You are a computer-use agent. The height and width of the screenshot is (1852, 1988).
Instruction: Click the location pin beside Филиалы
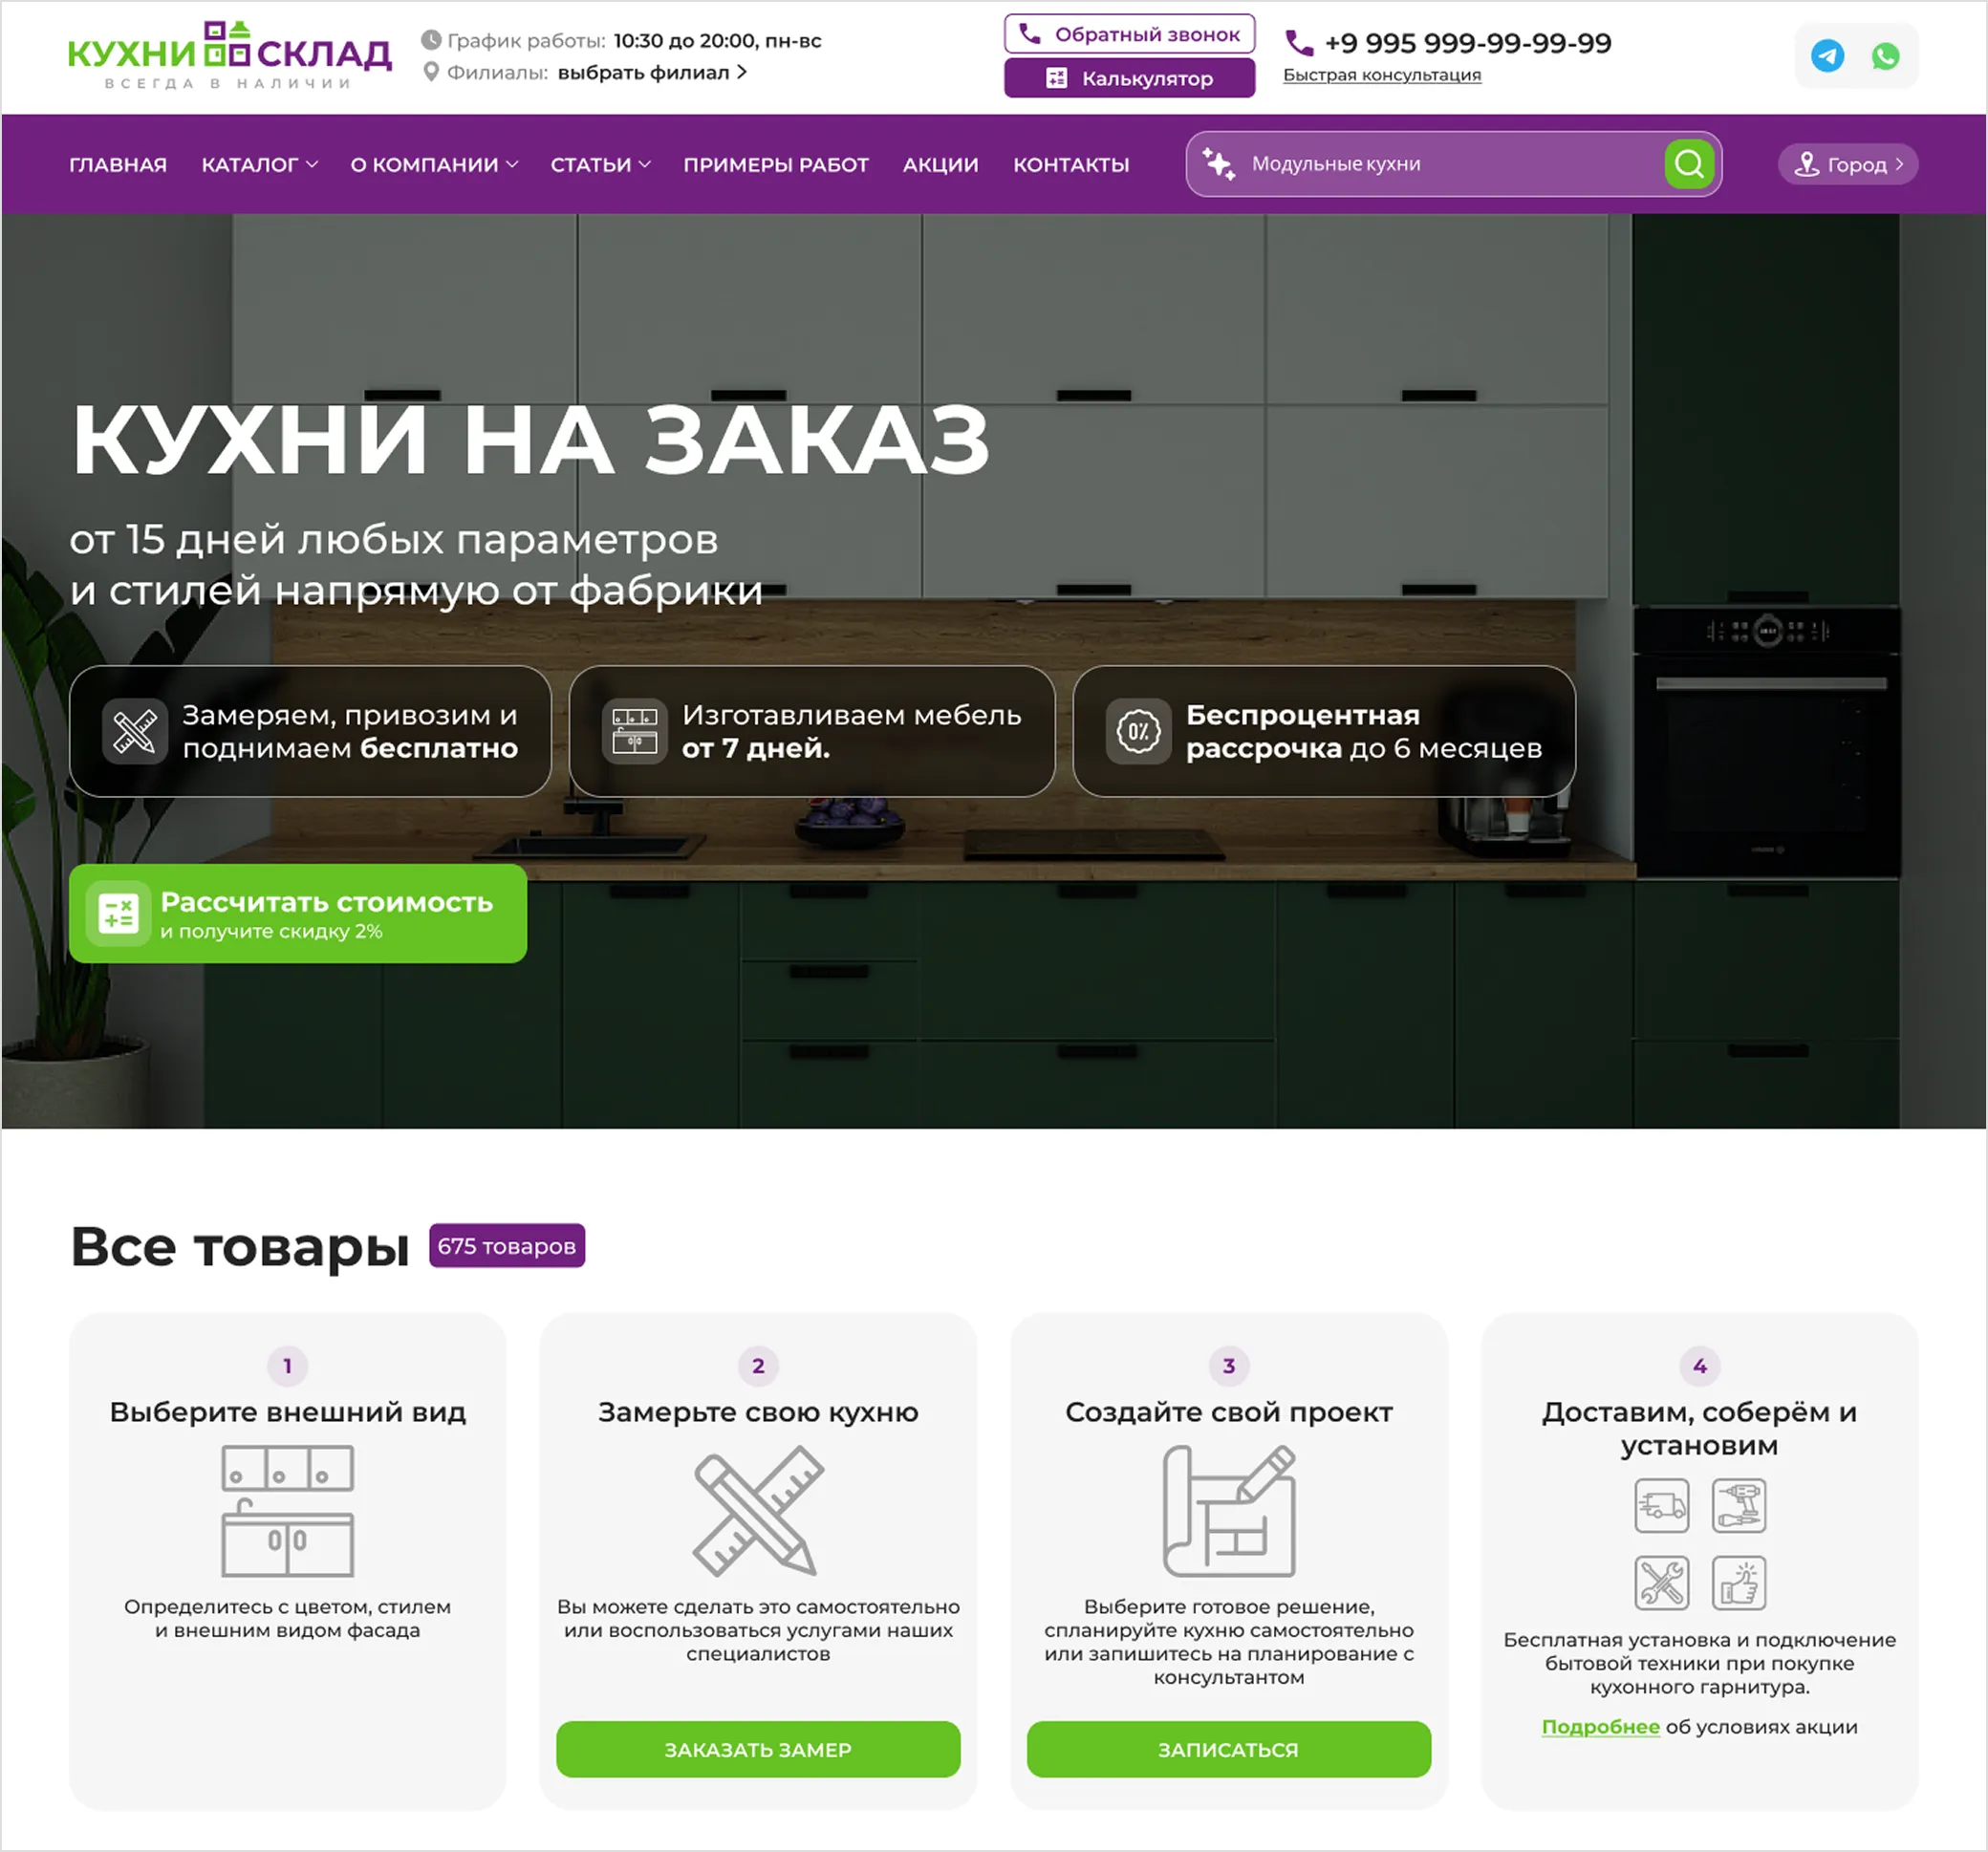click(431, 72)
